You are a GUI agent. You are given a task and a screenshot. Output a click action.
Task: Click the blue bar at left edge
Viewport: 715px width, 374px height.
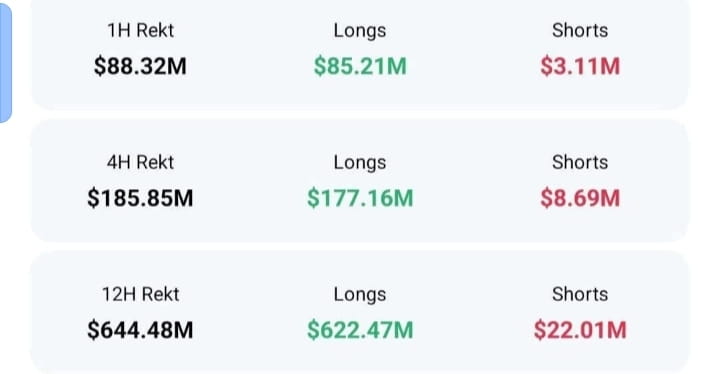5,62
